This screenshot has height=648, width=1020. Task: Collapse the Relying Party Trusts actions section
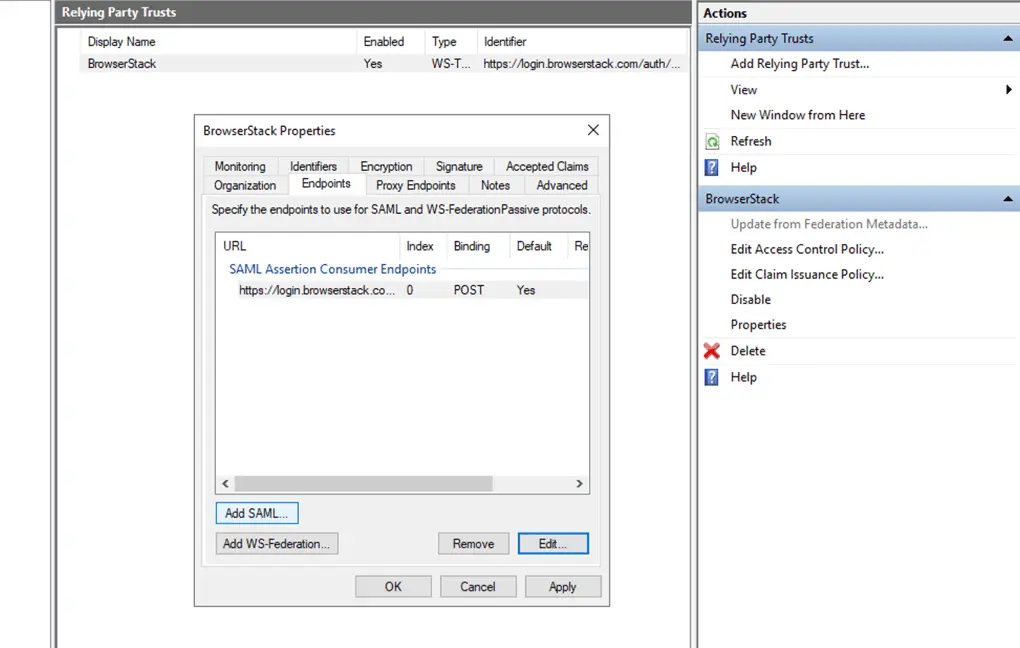click(1008, 39)
